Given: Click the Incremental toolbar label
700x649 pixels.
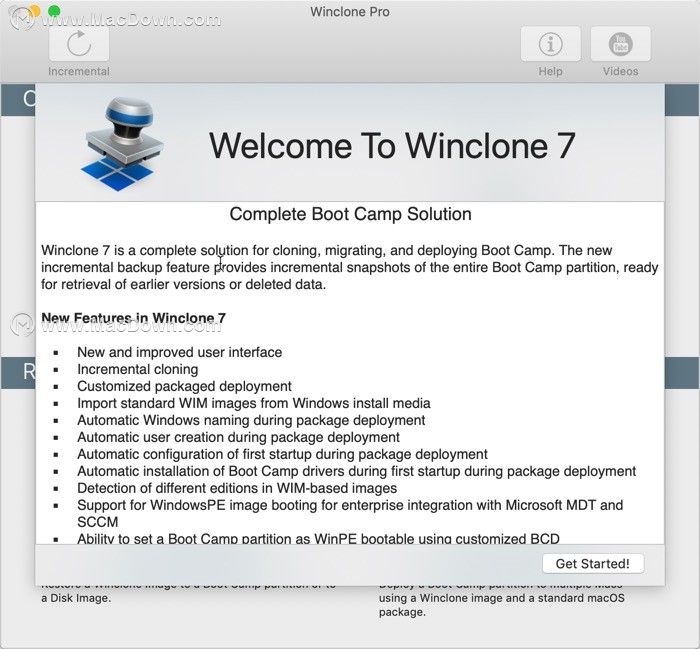Looking at the screenshot, I should click(79, 71).
